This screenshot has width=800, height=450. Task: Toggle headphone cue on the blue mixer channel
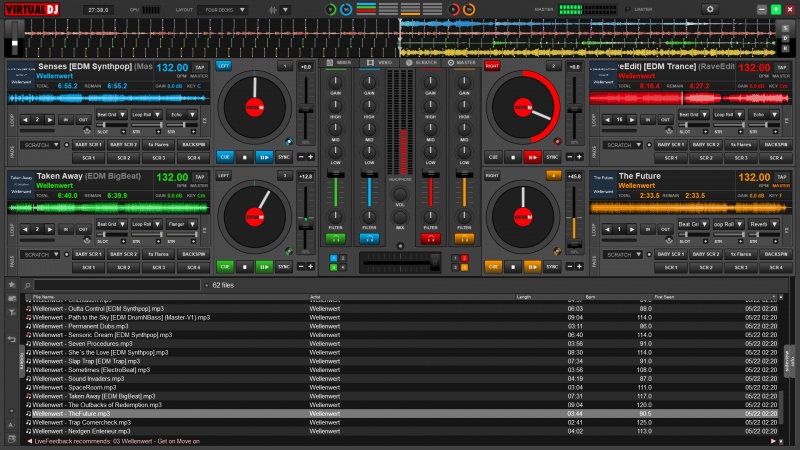coord(369,238)
